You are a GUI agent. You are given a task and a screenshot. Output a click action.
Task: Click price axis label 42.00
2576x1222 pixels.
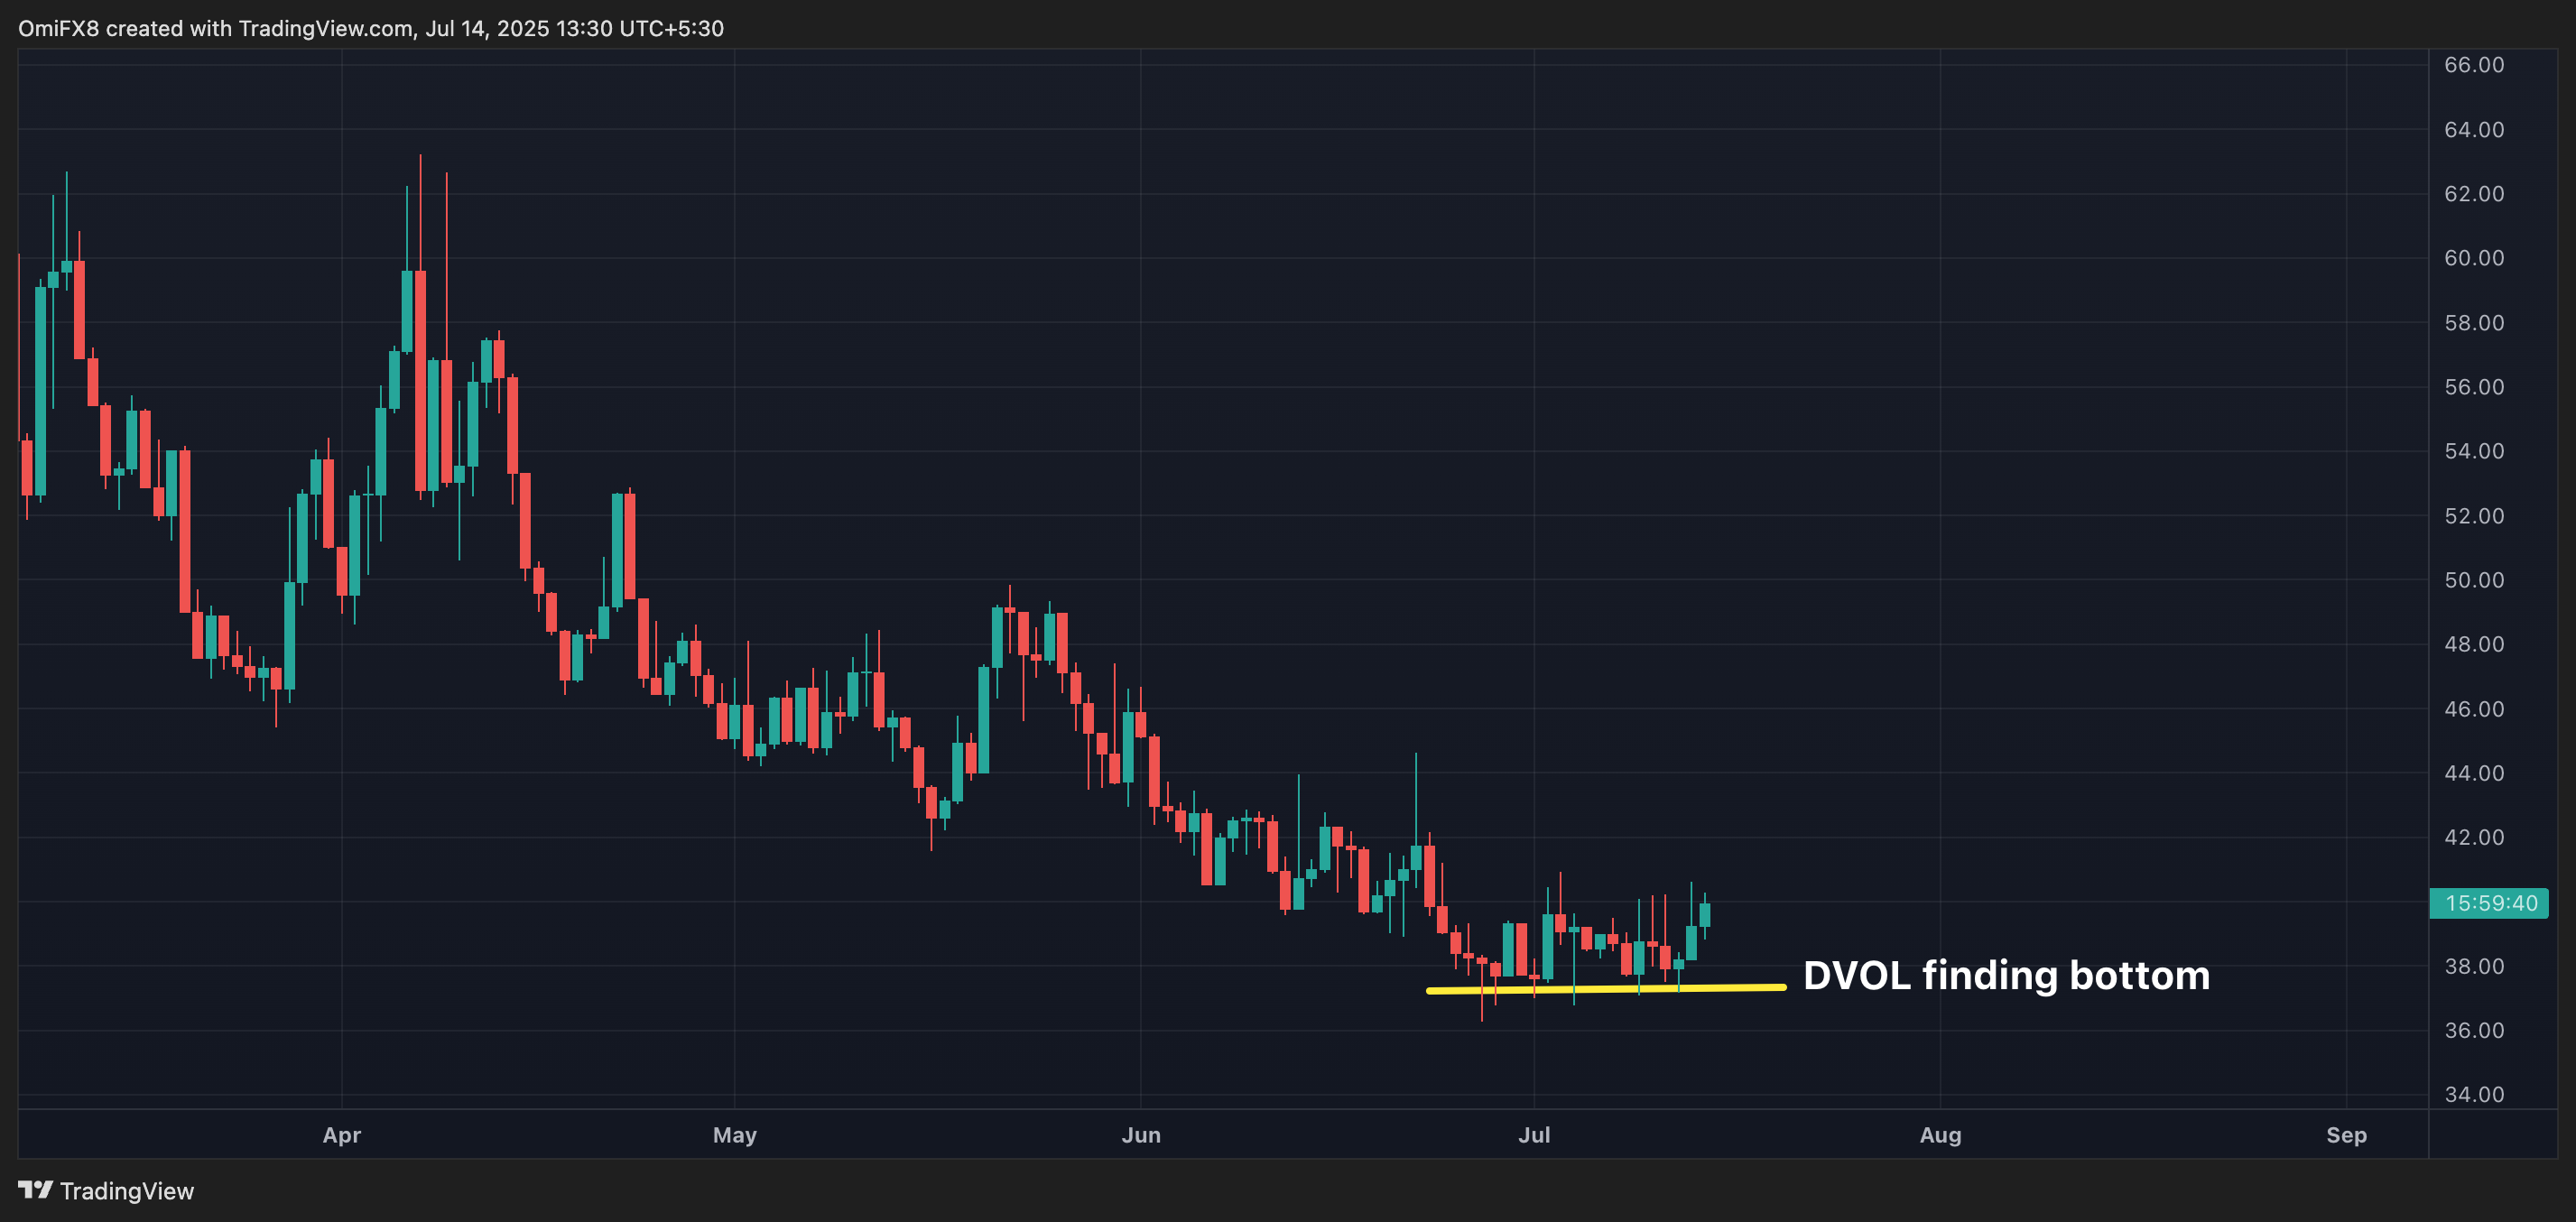2474,837
